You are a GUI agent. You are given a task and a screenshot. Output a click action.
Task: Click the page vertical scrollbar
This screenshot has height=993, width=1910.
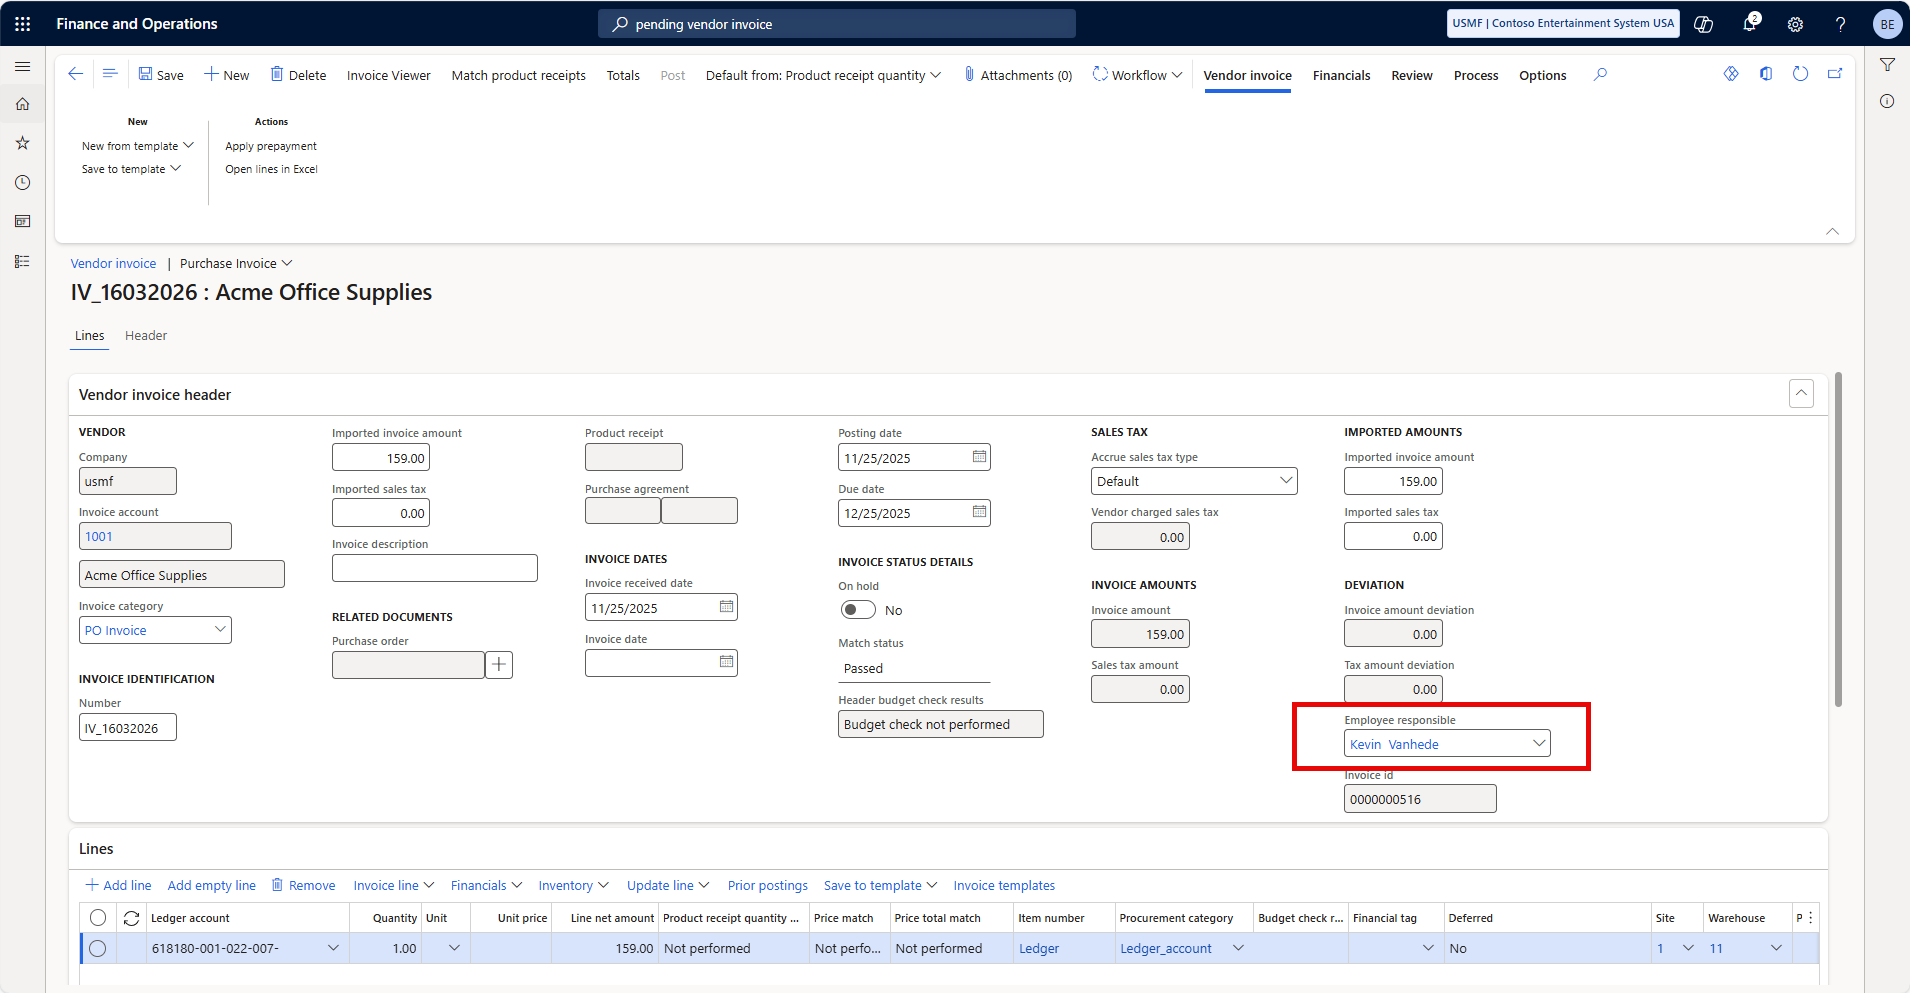(x=1838, y=540)
